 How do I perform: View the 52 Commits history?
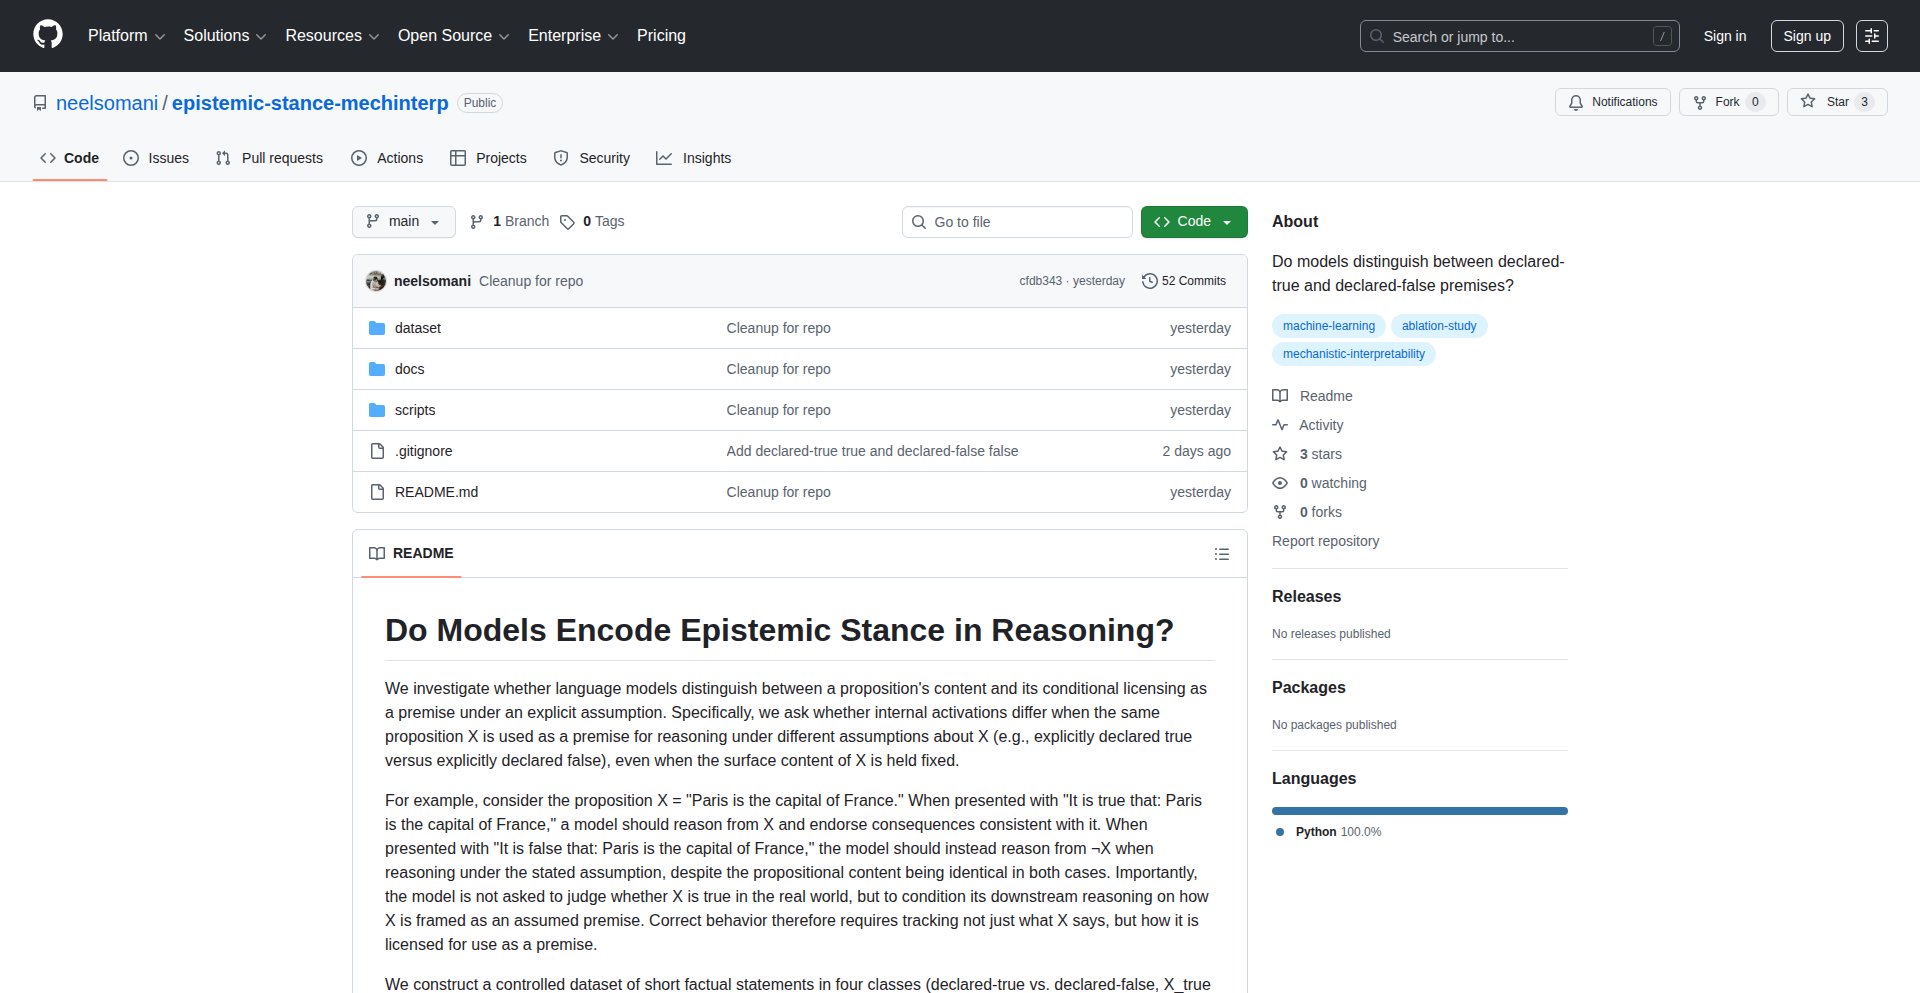(1184, 281)
